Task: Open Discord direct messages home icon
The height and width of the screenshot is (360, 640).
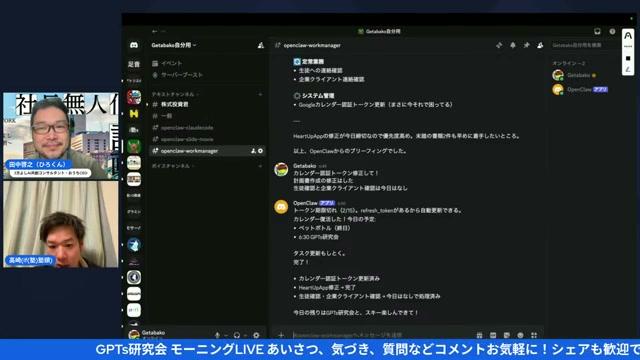Action: [x=134, y=45]
